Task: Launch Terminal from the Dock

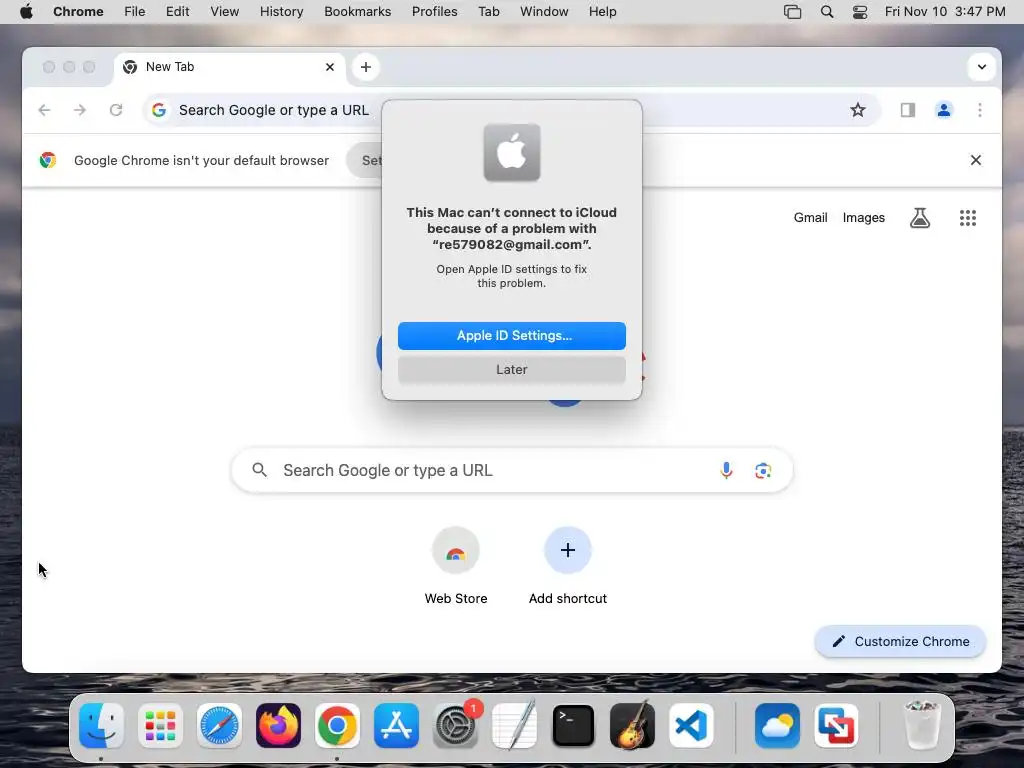Action: coord(573,725)
